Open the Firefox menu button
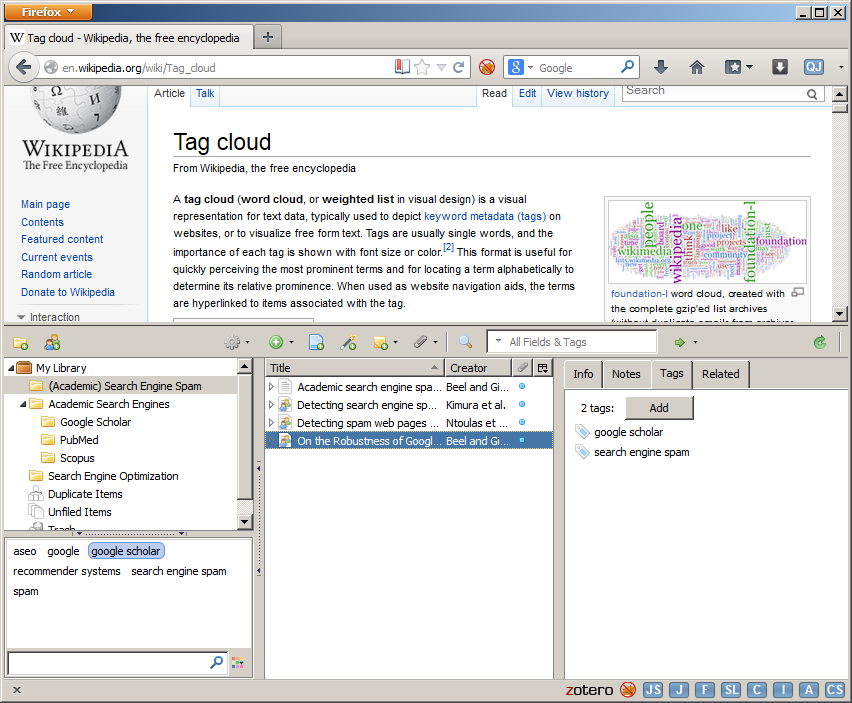The image size is (852, 703). 48,12
